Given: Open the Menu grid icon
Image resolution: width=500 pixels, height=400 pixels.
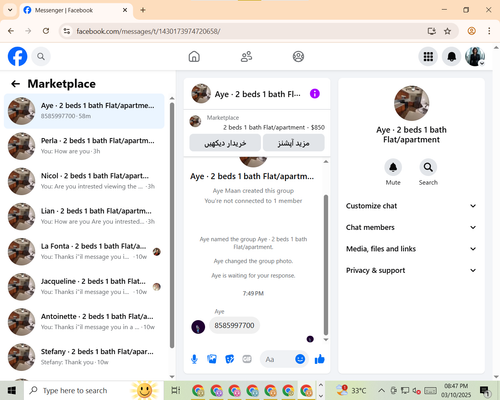Looking at the screenshot, I should [428, 57].
